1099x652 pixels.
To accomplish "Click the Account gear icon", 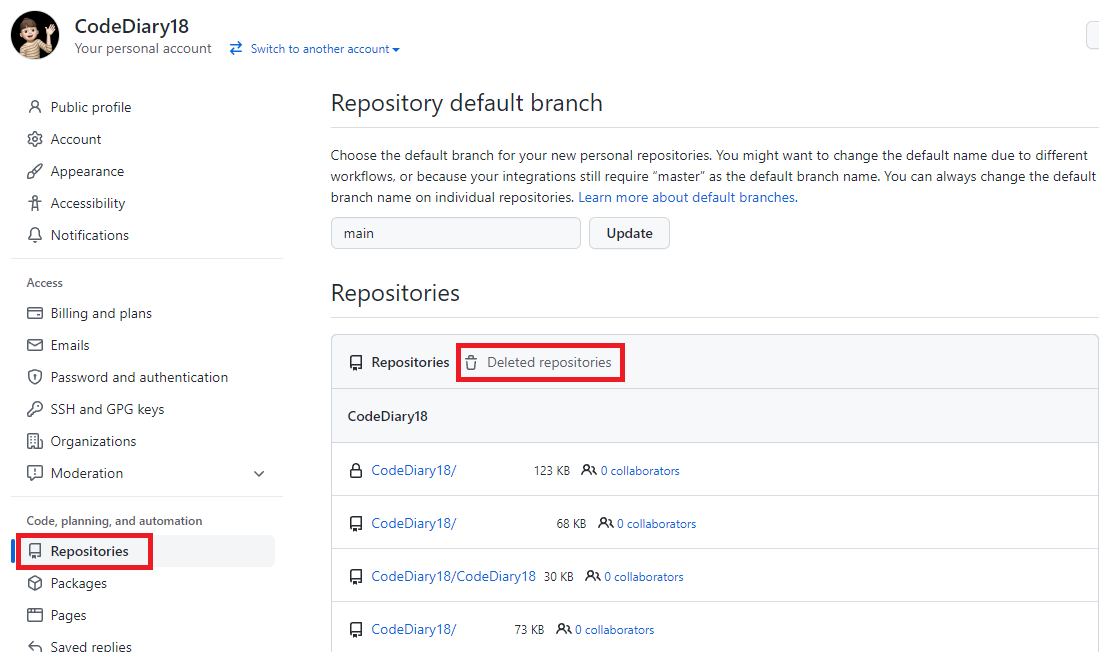I will click(x=34, y=140).
